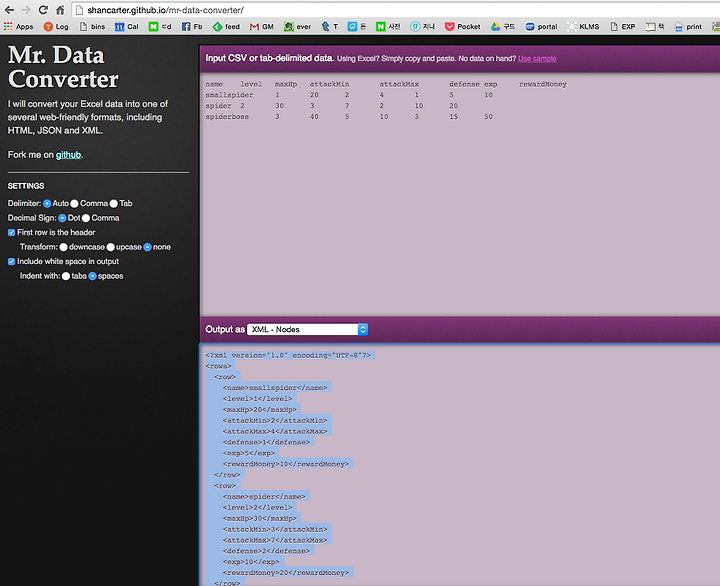Viewport: 720px width, 586px height.
Task: Toggle Include white space in output
Action: 11,262
